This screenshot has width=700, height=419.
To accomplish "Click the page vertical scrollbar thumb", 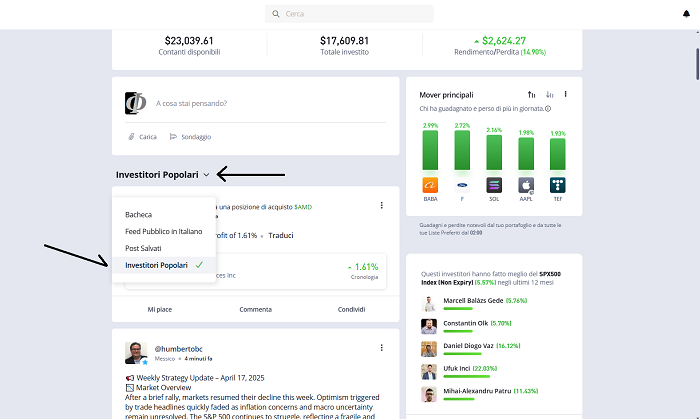I will [x=697, y=64].
